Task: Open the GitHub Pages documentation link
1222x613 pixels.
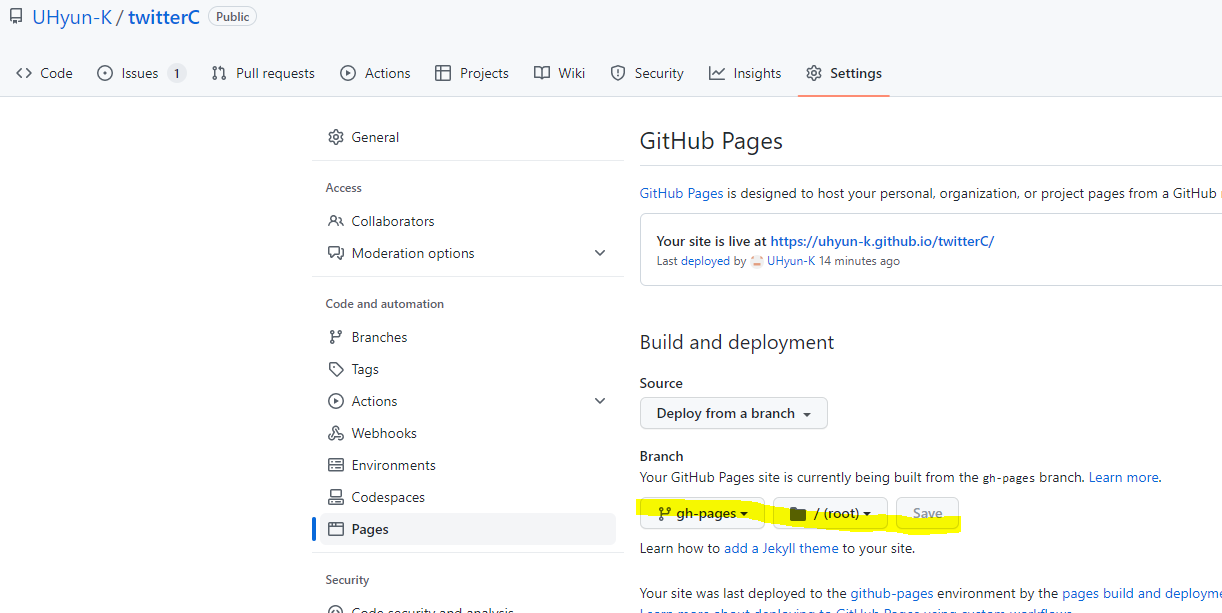Action: [x=681, y=193]
